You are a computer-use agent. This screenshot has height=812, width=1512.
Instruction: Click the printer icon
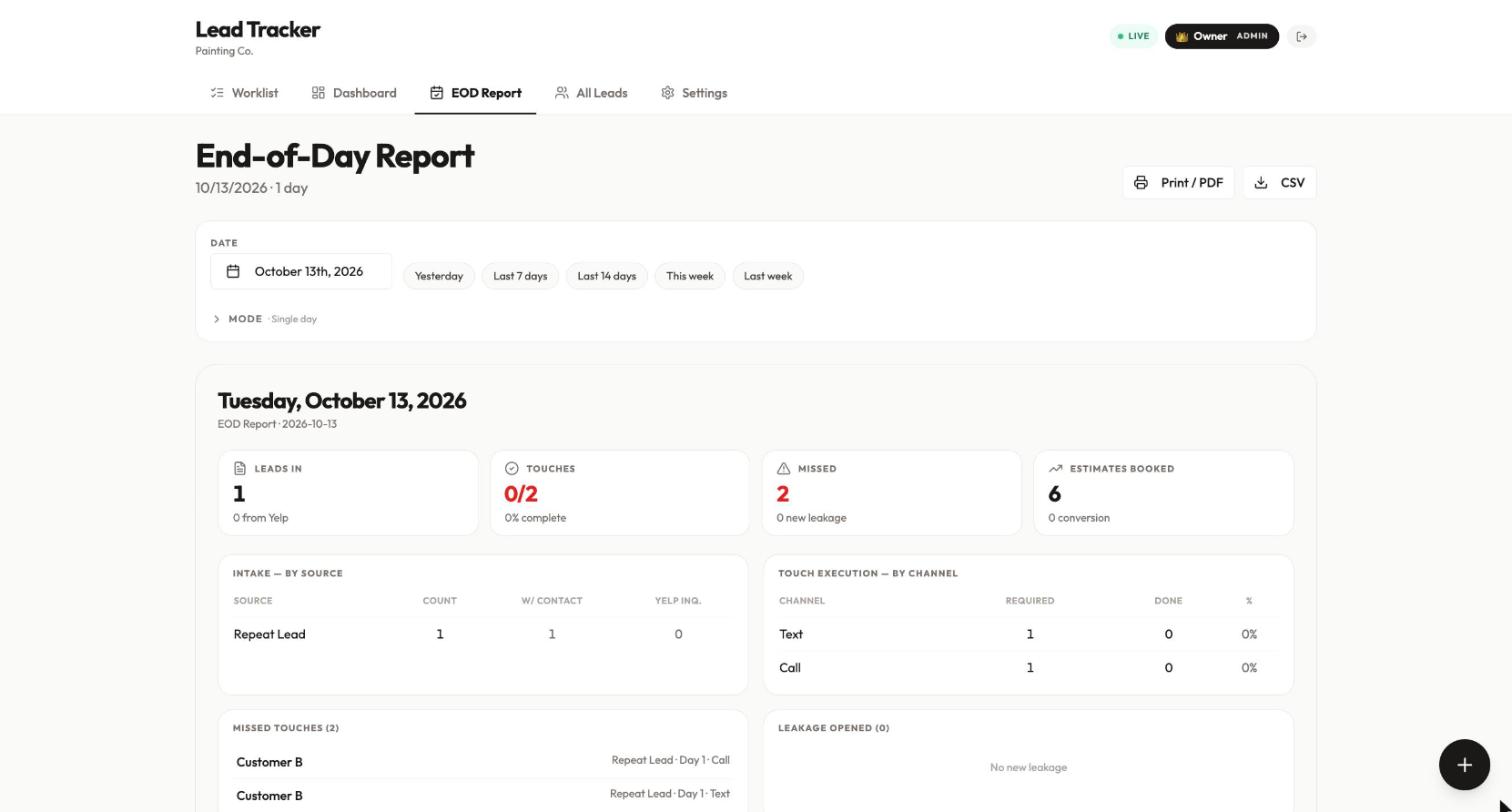[x=1141, y=183]
